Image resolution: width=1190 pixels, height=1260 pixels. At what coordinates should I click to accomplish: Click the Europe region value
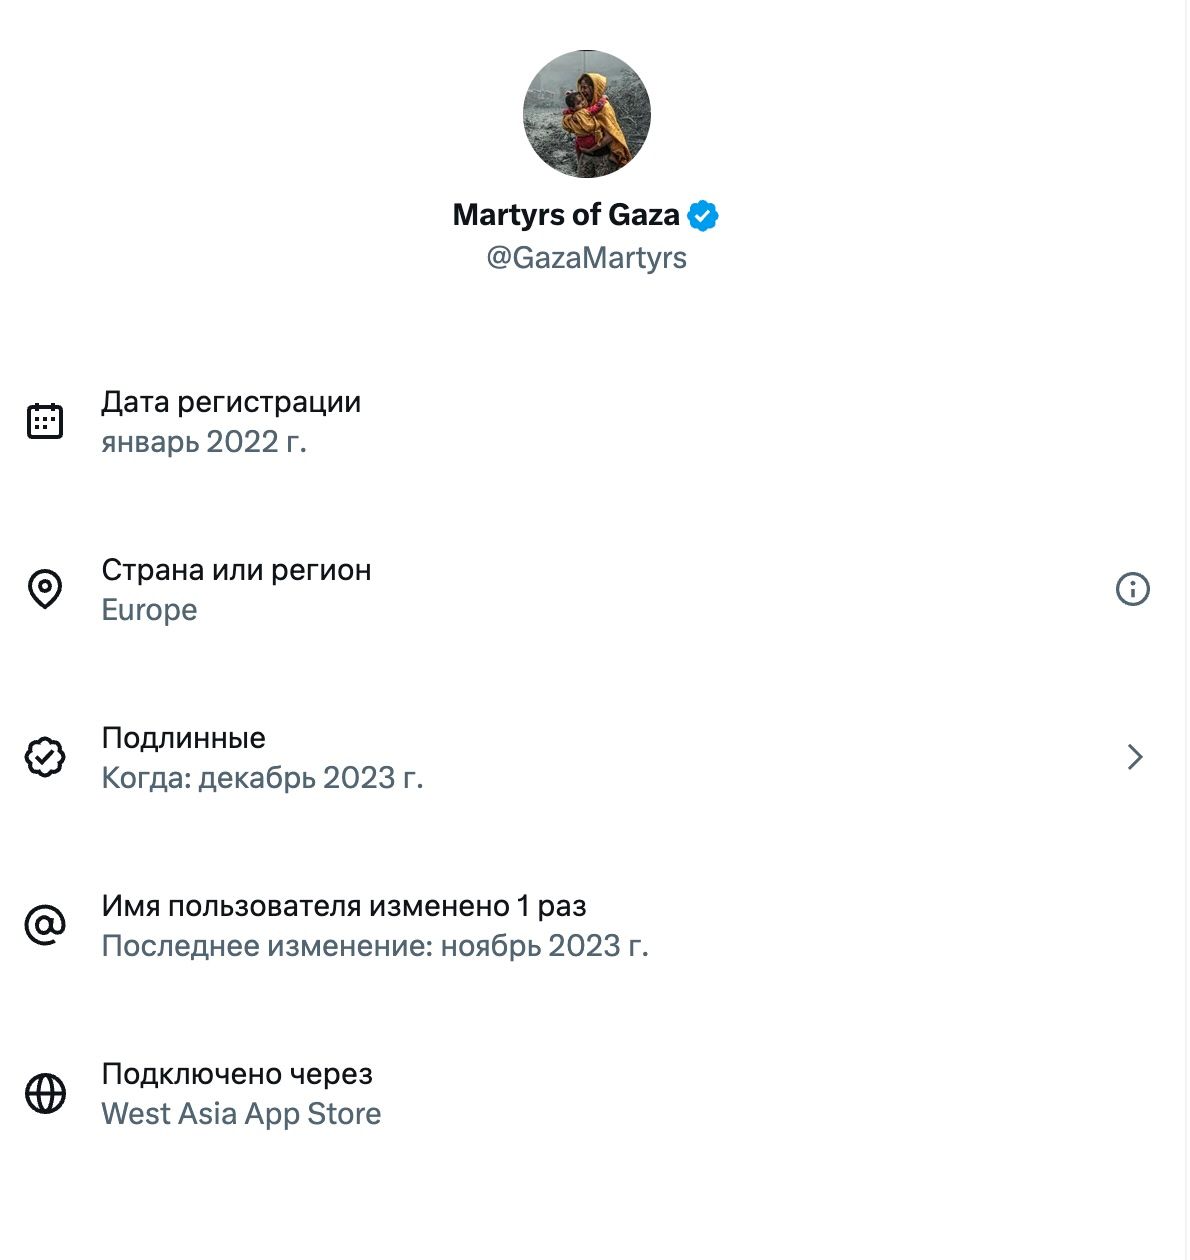coord(150,610)
